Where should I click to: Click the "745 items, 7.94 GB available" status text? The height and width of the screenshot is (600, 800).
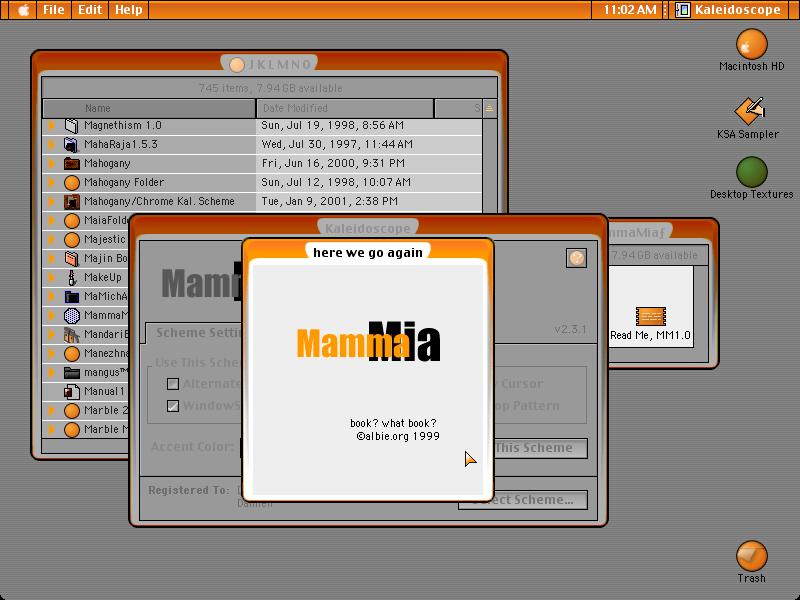tap(270, 88)
